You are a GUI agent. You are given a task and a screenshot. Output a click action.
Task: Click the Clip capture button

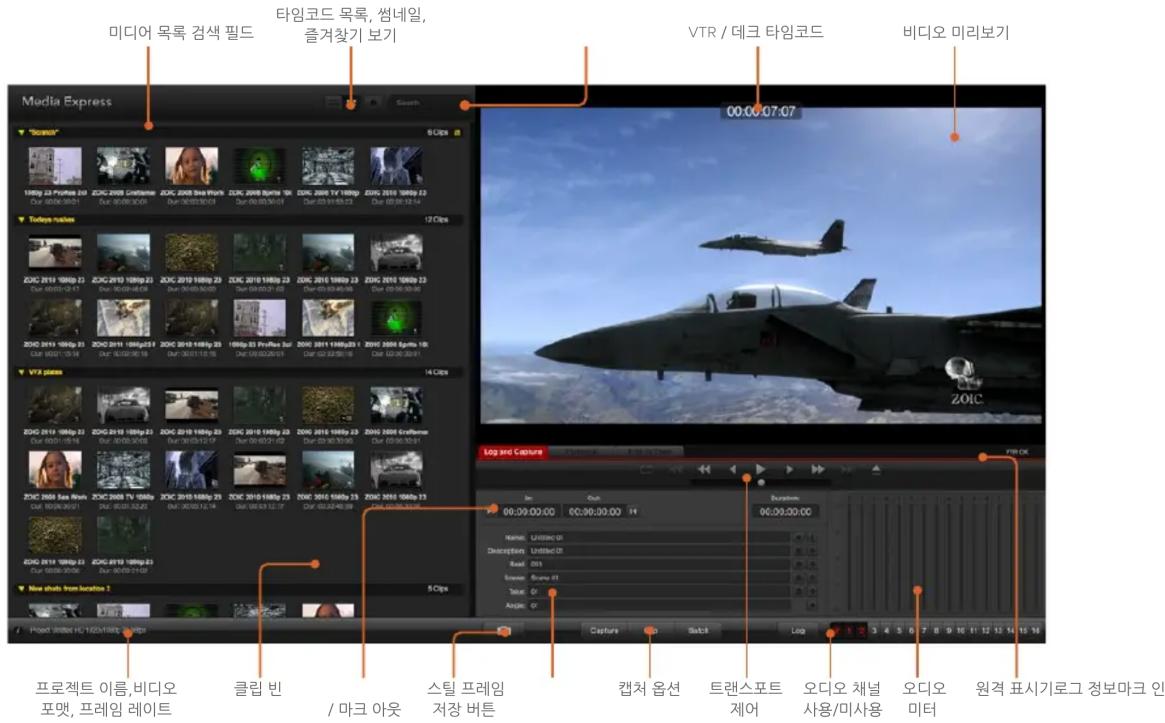coord(651,631)
